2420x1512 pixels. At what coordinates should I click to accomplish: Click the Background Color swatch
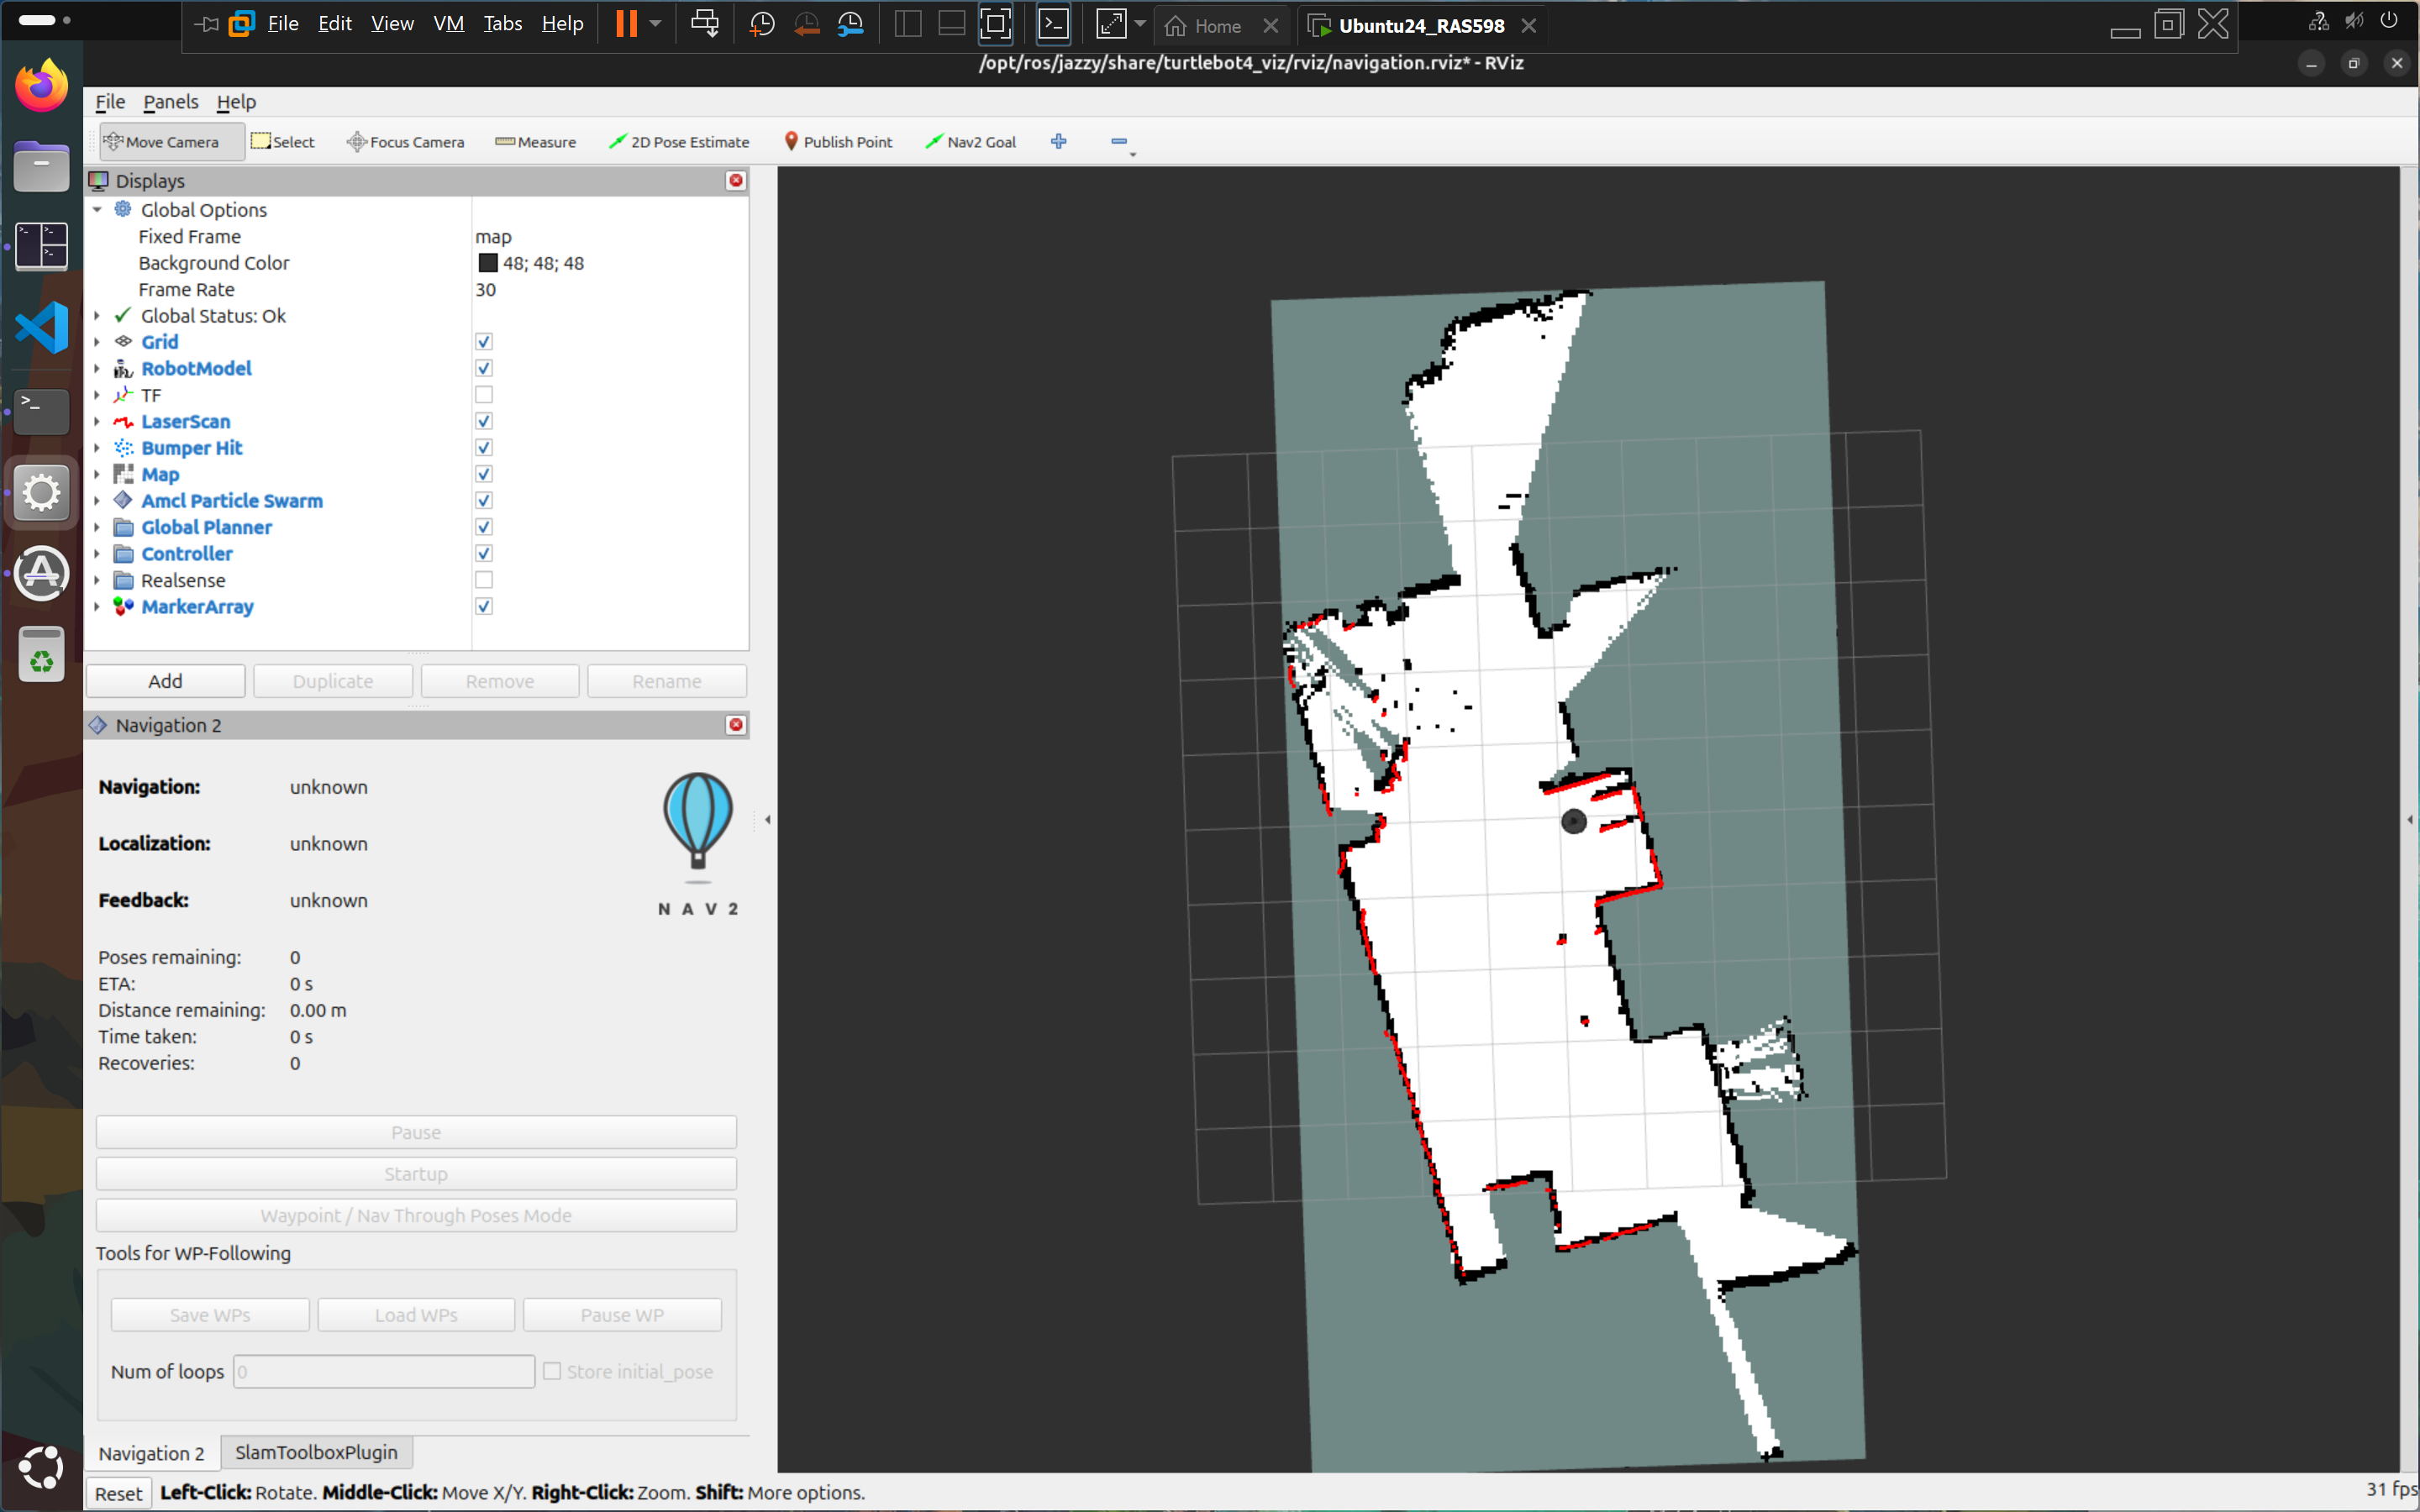point(488,263)
